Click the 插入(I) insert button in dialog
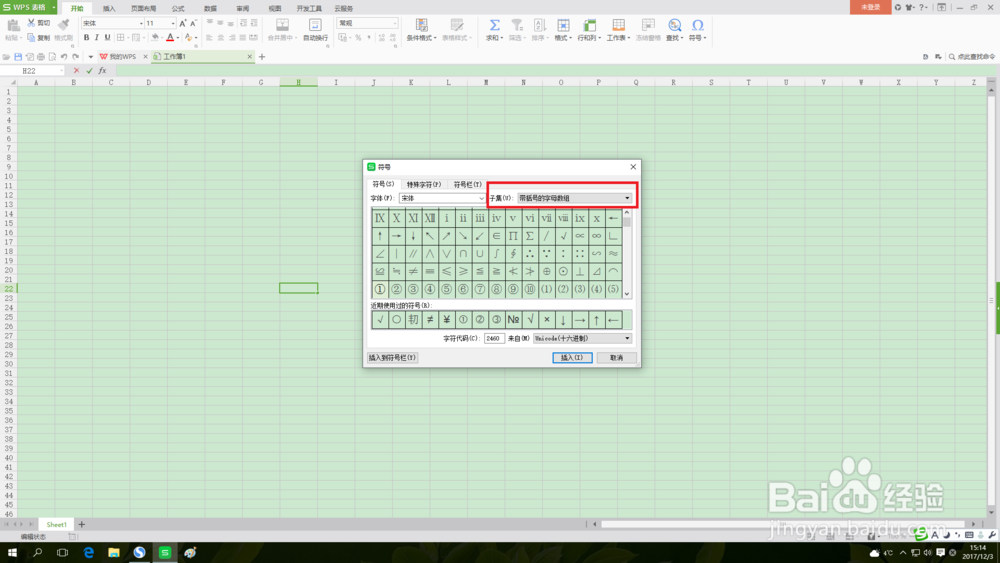The height and width of the screenshot is (563, 1000). pyautogui.click(x=572, y=358)
